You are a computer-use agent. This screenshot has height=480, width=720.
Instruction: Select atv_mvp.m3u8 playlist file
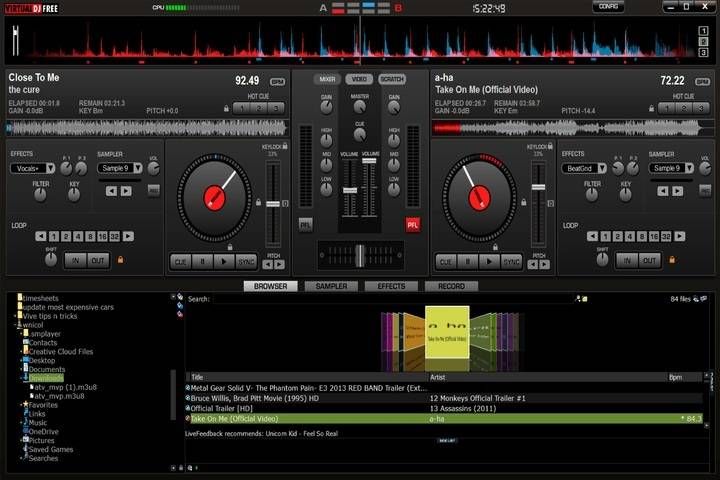(x=59, y=396)
